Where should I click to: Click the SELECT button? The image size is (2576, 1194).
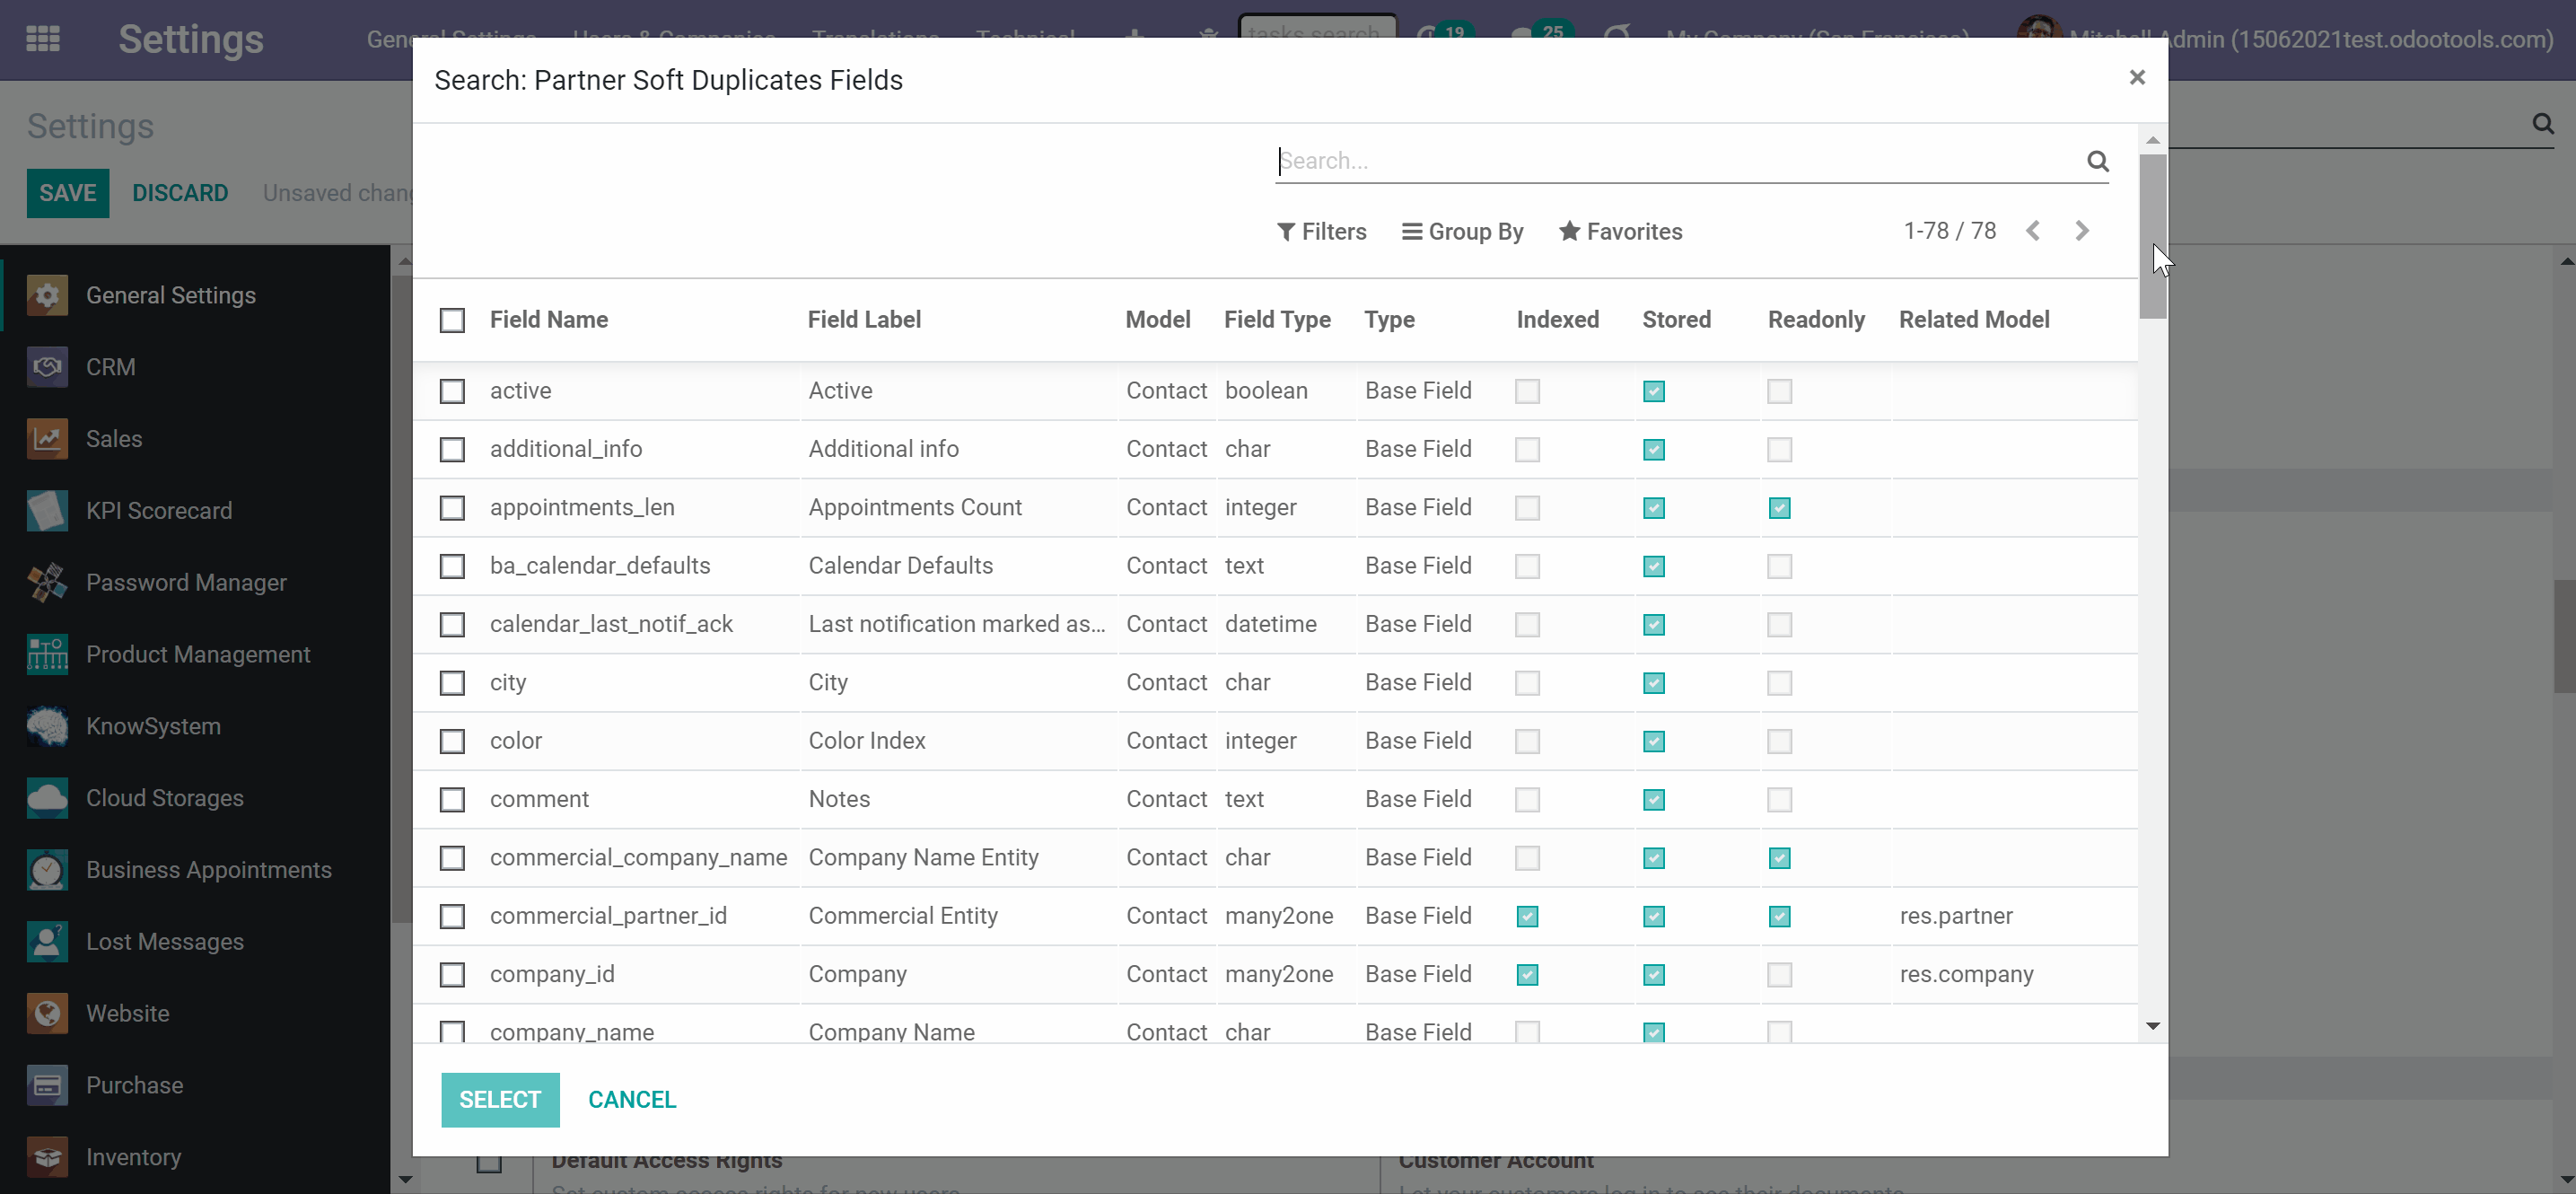coord(500,1099)
